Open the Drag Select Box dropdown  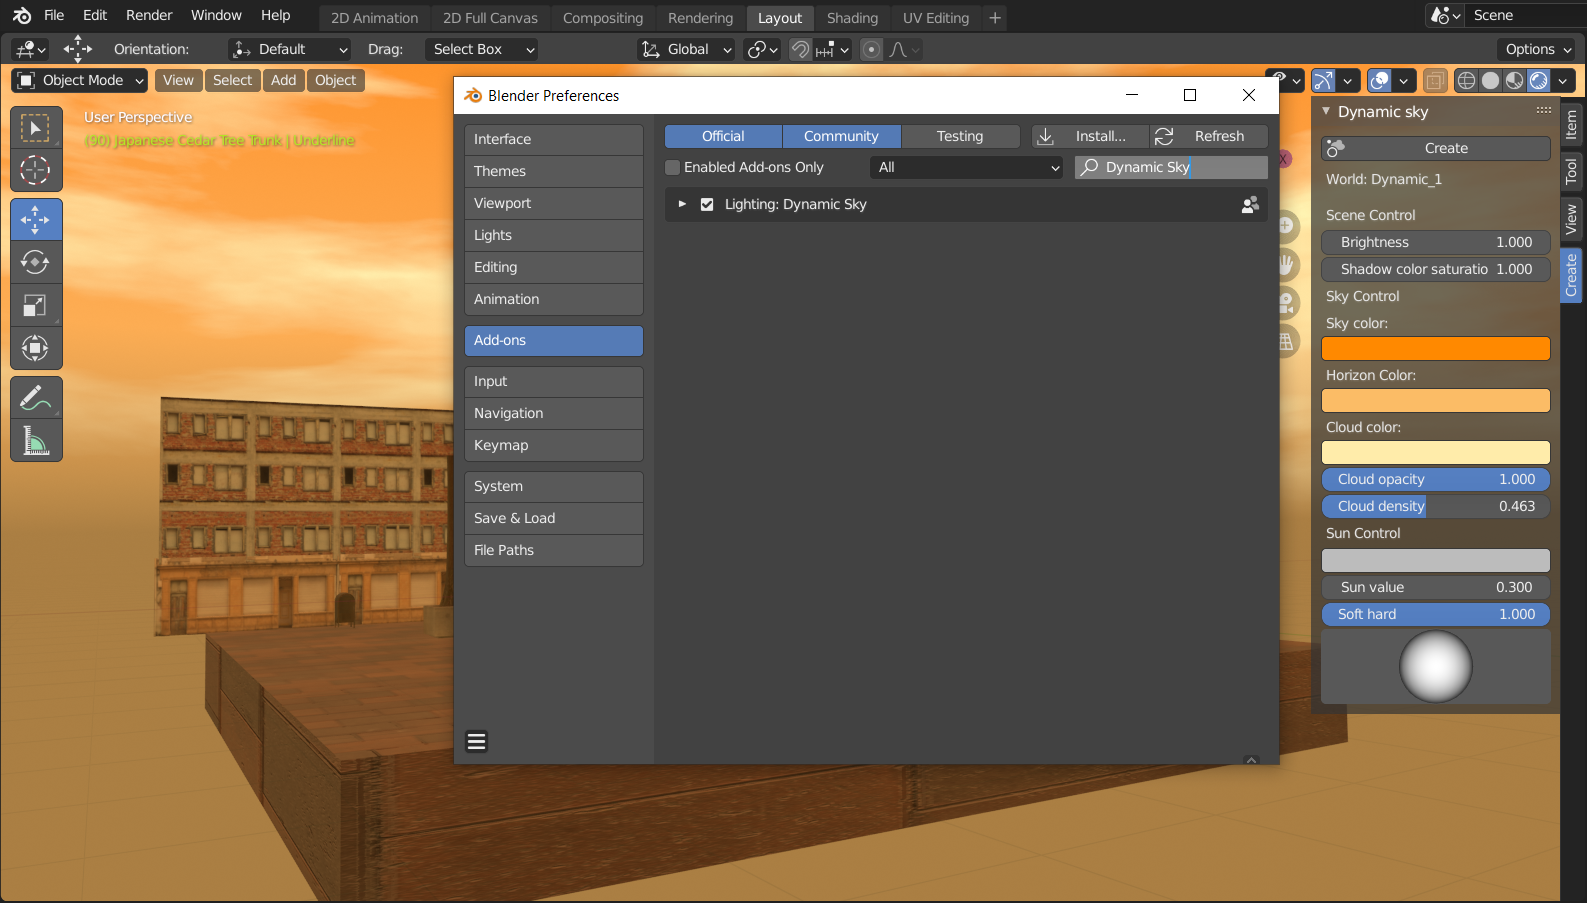coord(481,49)
